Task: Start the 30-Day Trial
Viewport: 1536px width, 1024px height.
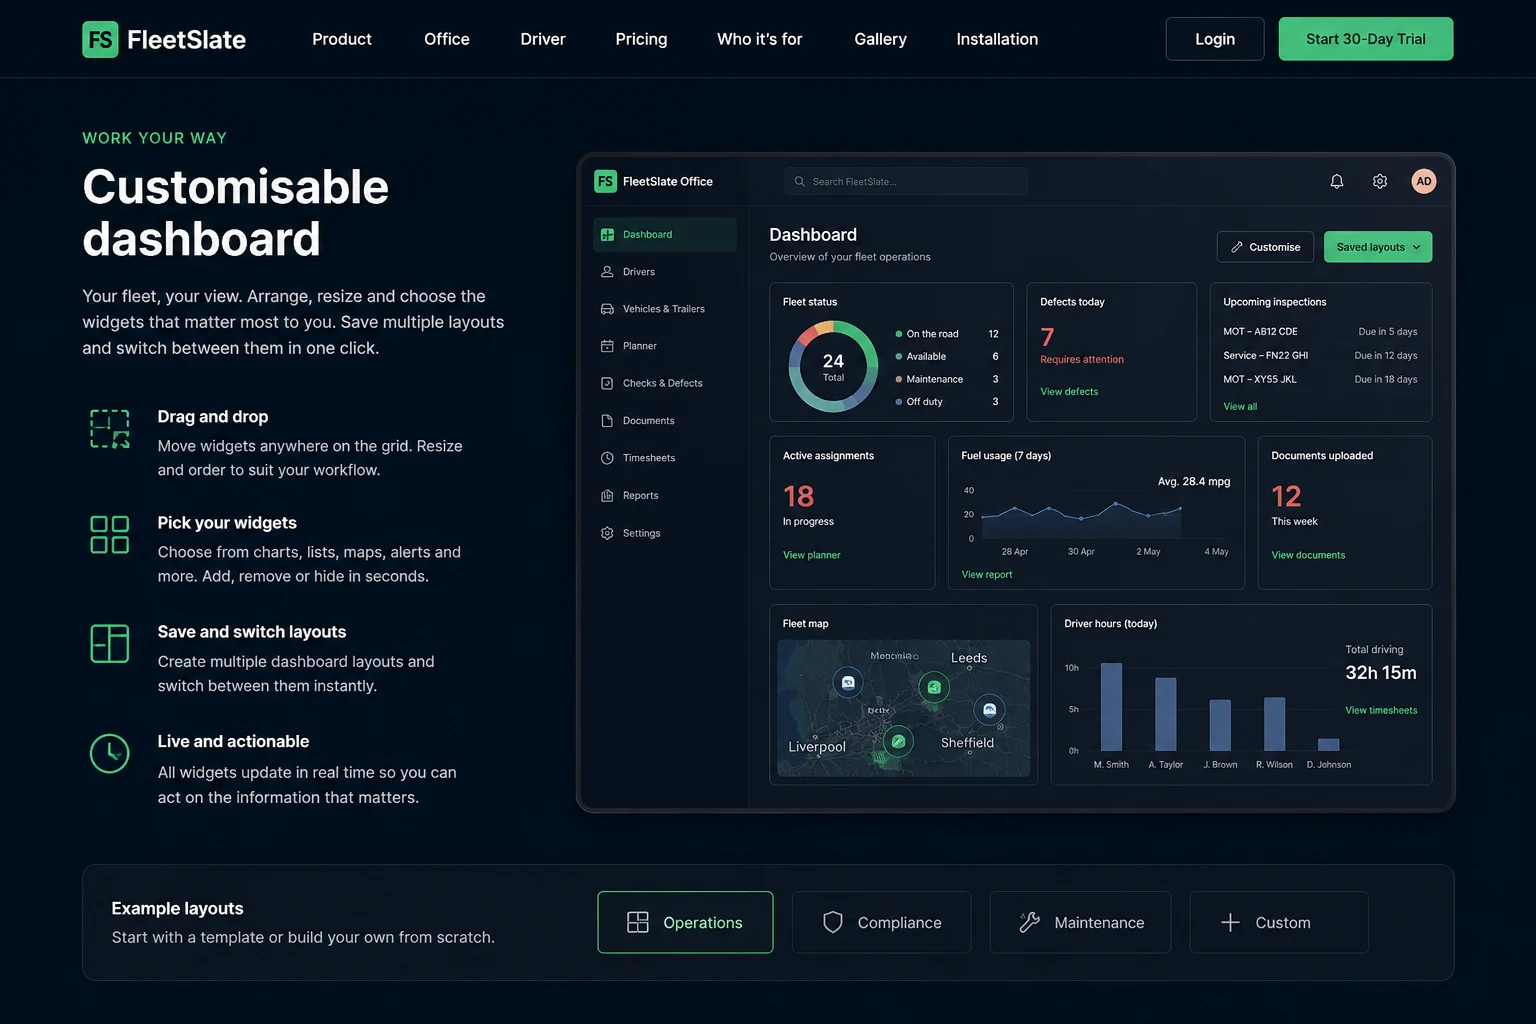Action: tap(1366, 39)
